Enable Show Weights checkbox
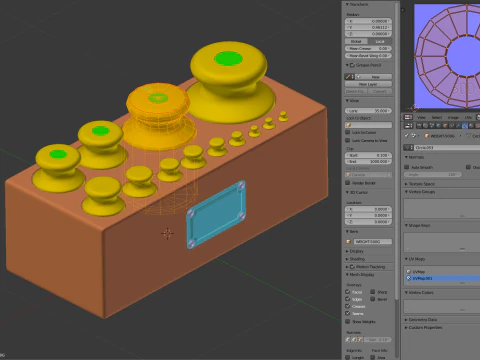The image size is (480, 360). [348, 321]
